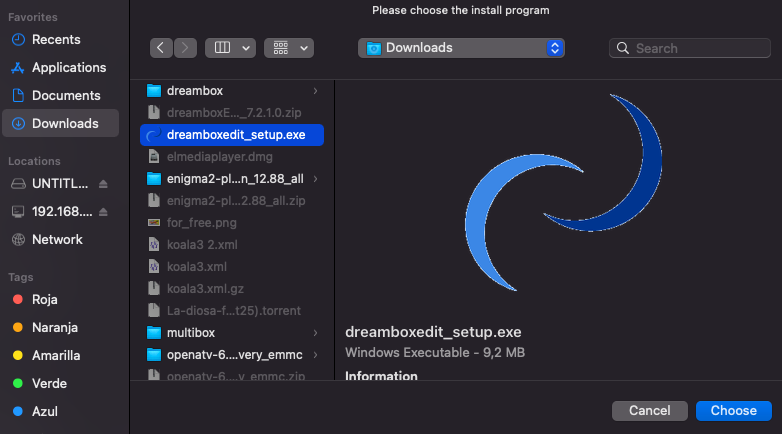Viewport: 782px width, 434px height.
Task: Click the Choose button
Action: tap(733, 411)
